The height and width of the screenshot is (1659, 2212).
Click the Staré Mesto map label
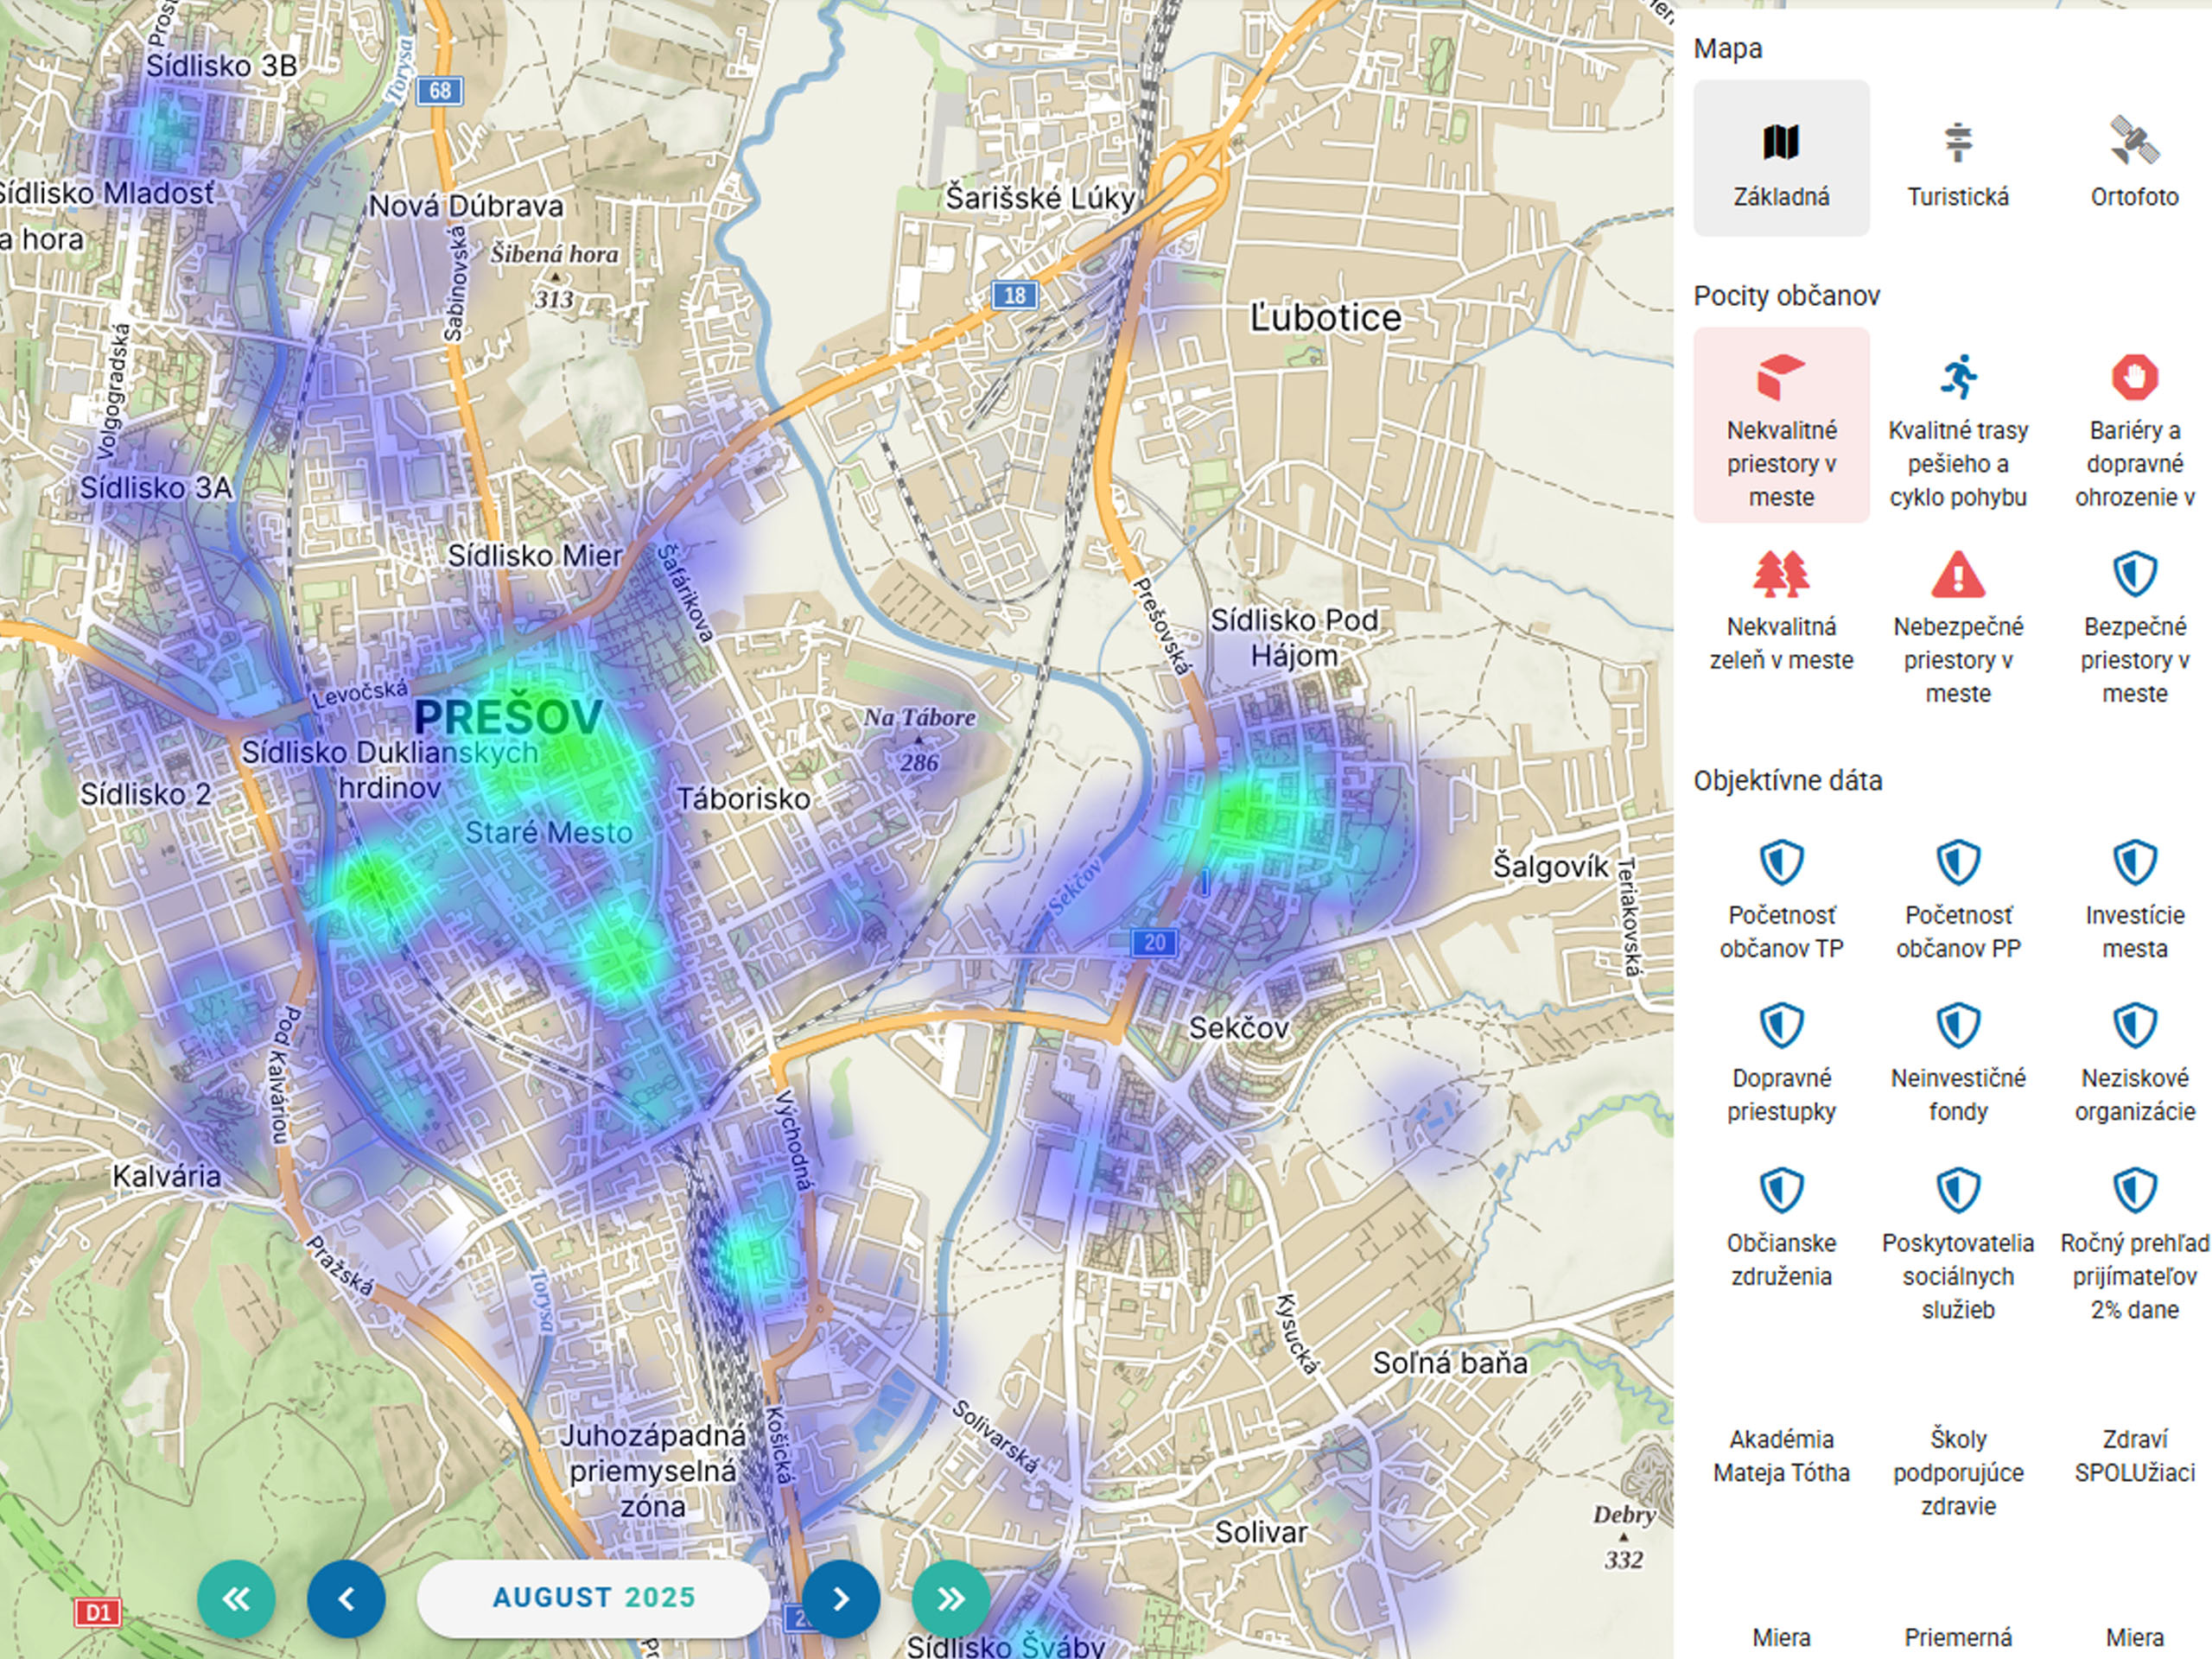point(549,832)
